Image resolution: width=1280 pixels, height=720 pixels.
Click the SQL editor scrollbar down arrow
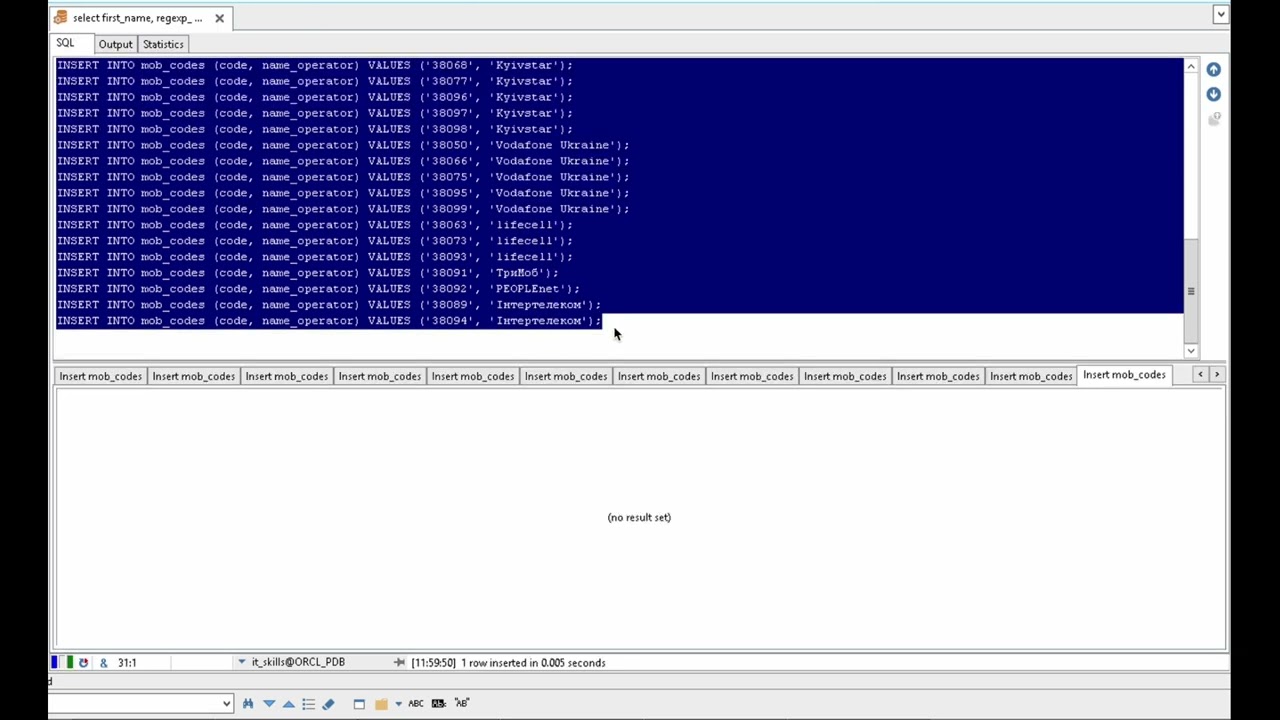pyautogui.click(x=1190, y=350)
